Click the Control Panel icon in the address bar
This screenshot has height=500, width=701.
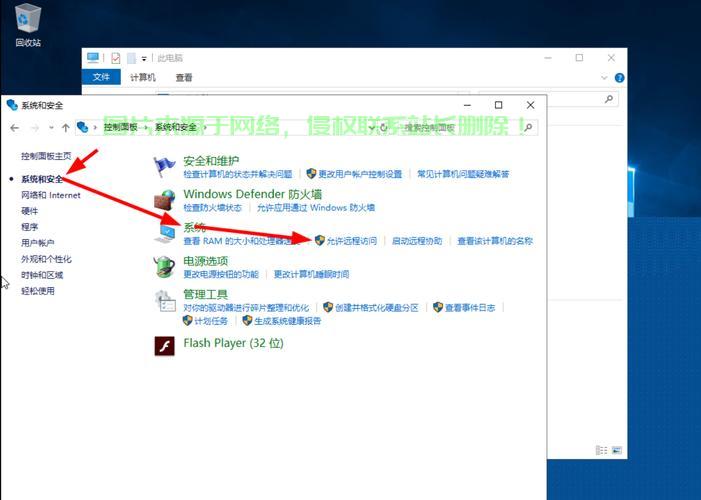point(82,127)
